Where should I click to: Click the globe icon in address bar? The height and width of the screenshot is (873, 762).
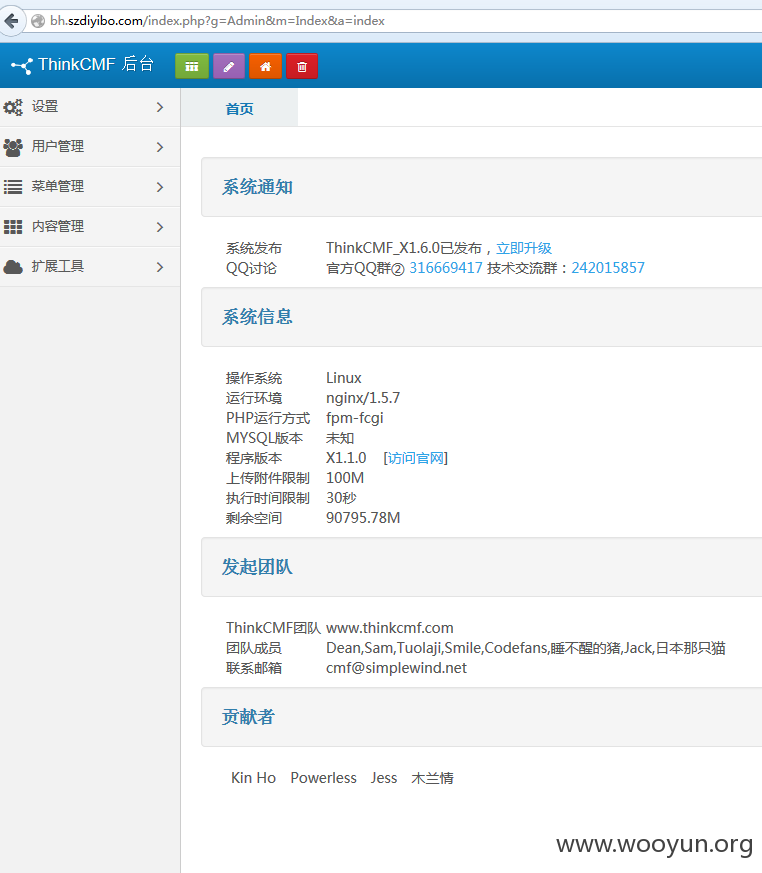click(38, 21)
